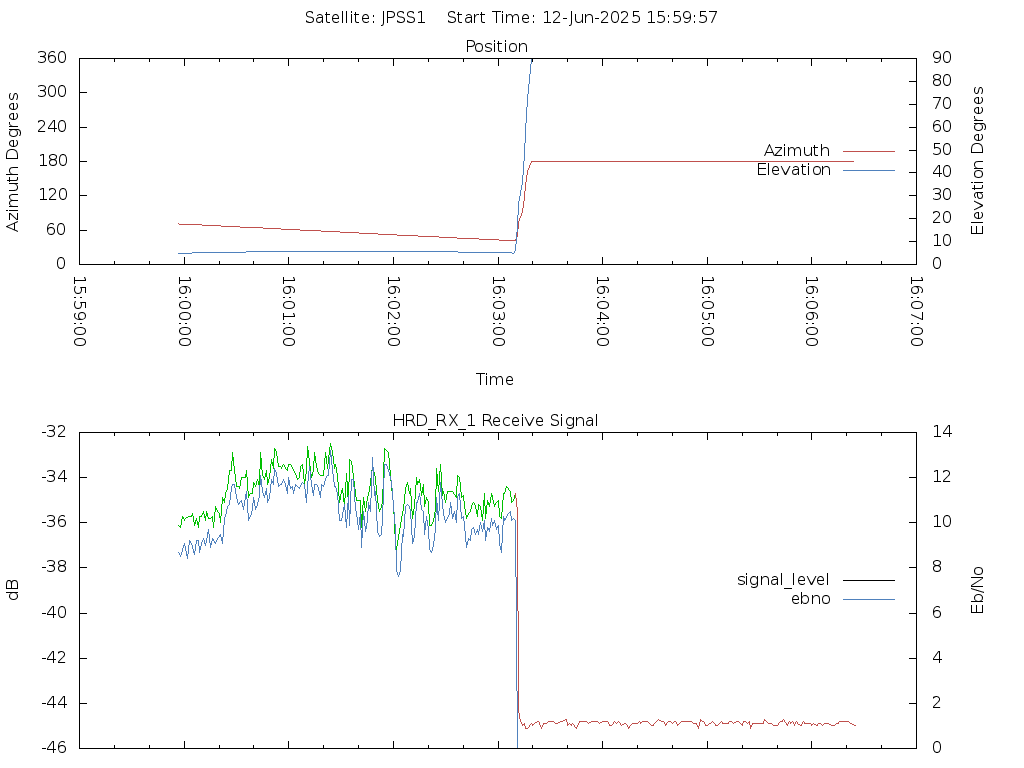The image size is (1024, 768).
Task: Click the "16:05:00" time tick label
Action: (x=707, y=312)
